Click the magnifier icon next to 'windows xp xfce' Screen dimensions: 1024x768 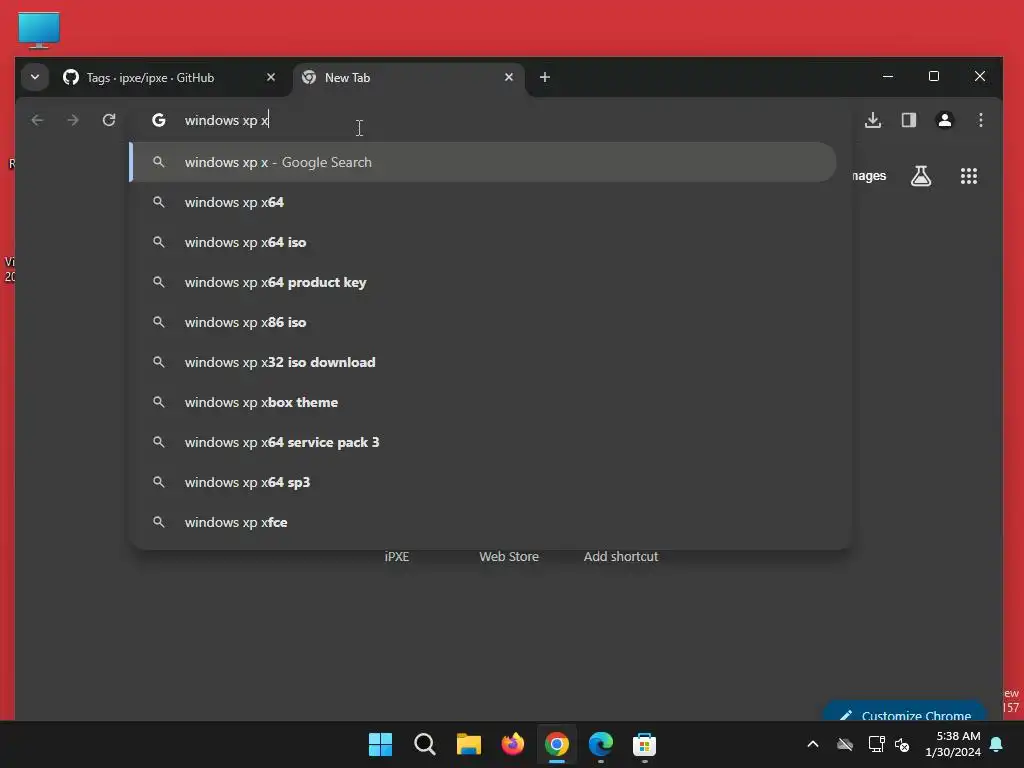point(159,522)
